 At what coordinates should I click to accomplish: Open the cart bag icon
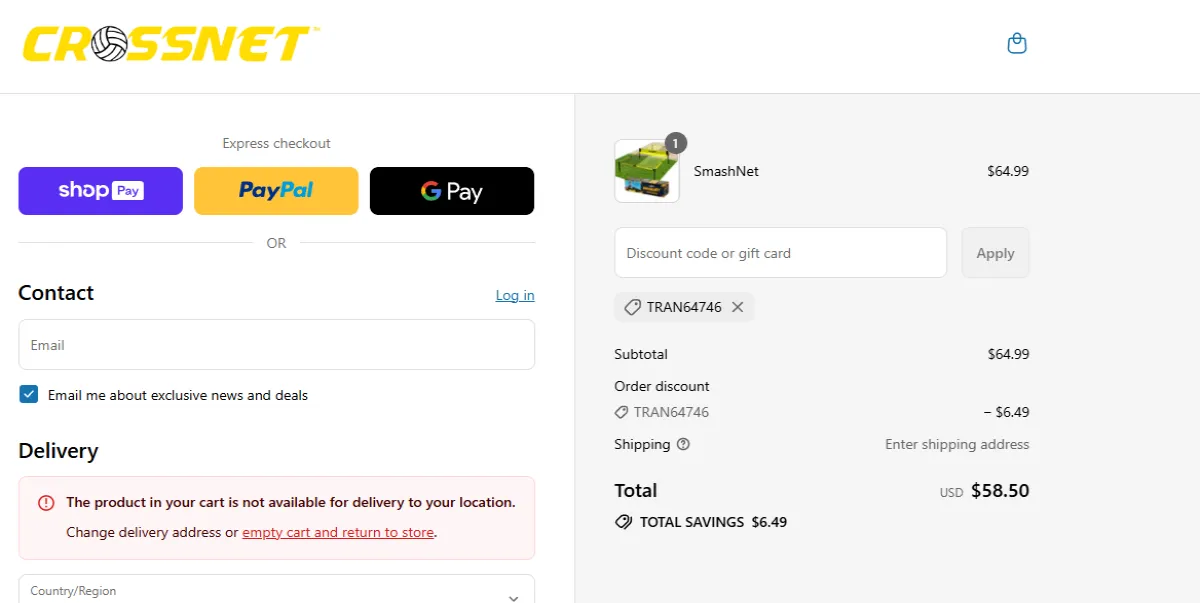[1016, 43]
